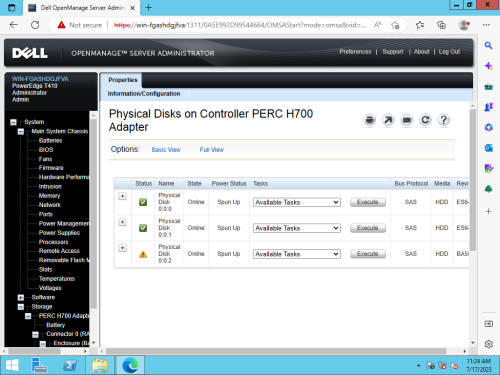Go back with browser back arrow
This screenshot has height=375, width=500.
pos(14,25)
